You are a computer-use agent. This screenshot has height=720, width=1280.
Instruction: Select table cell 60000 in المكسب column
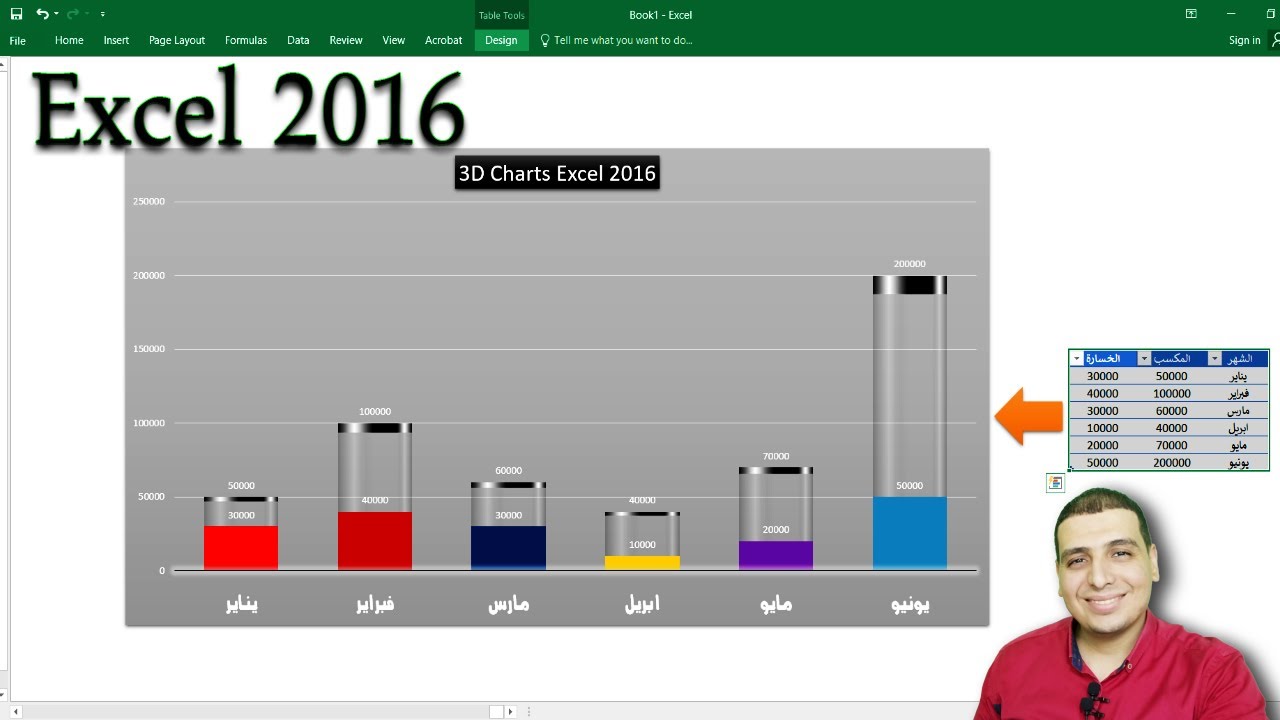pyautogui.click(x=1172, y=411)
